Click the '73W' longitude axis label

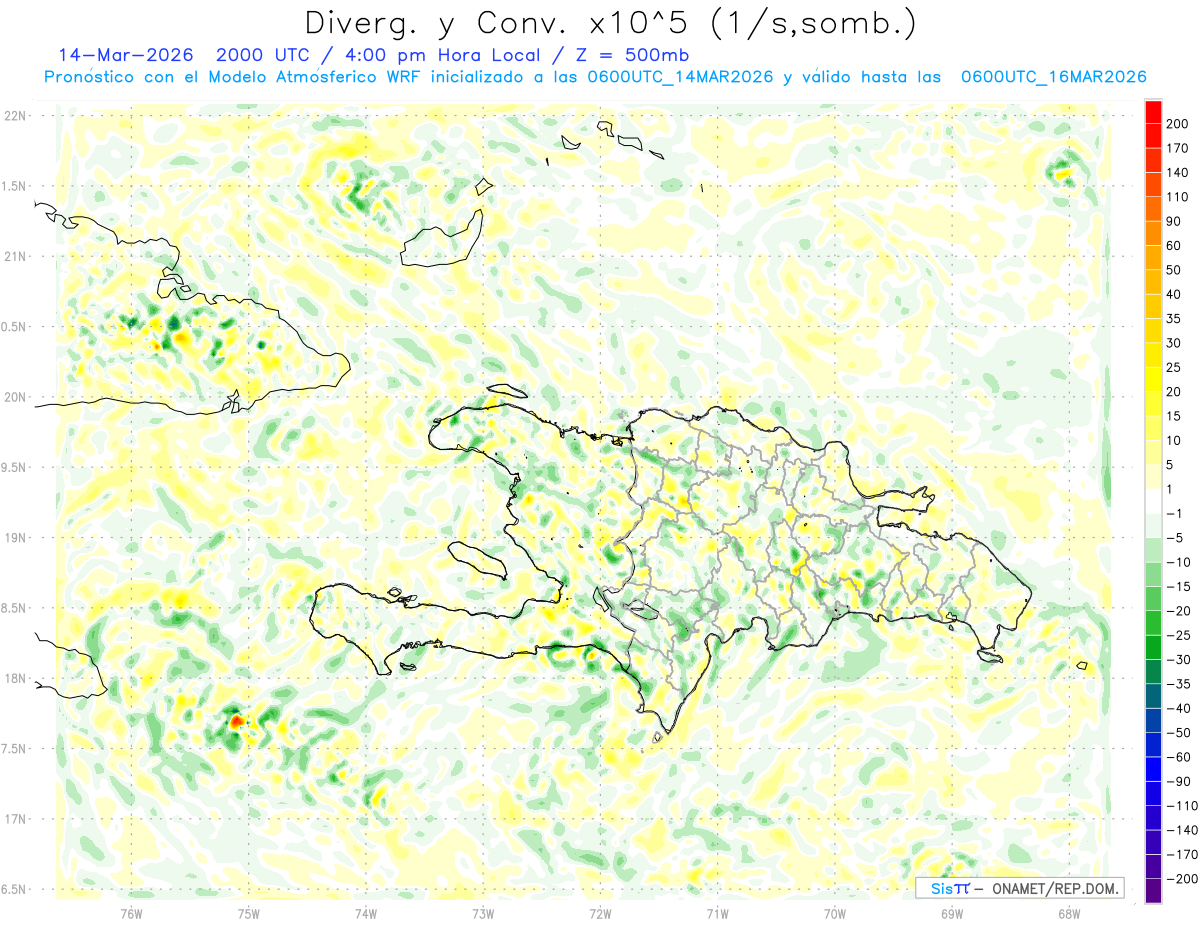point(483,913)
